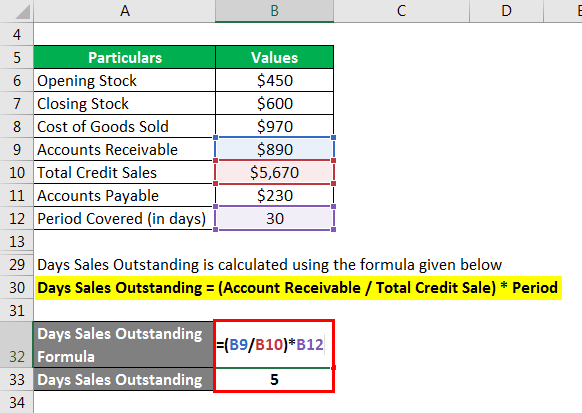Select row 6 header

17,81
